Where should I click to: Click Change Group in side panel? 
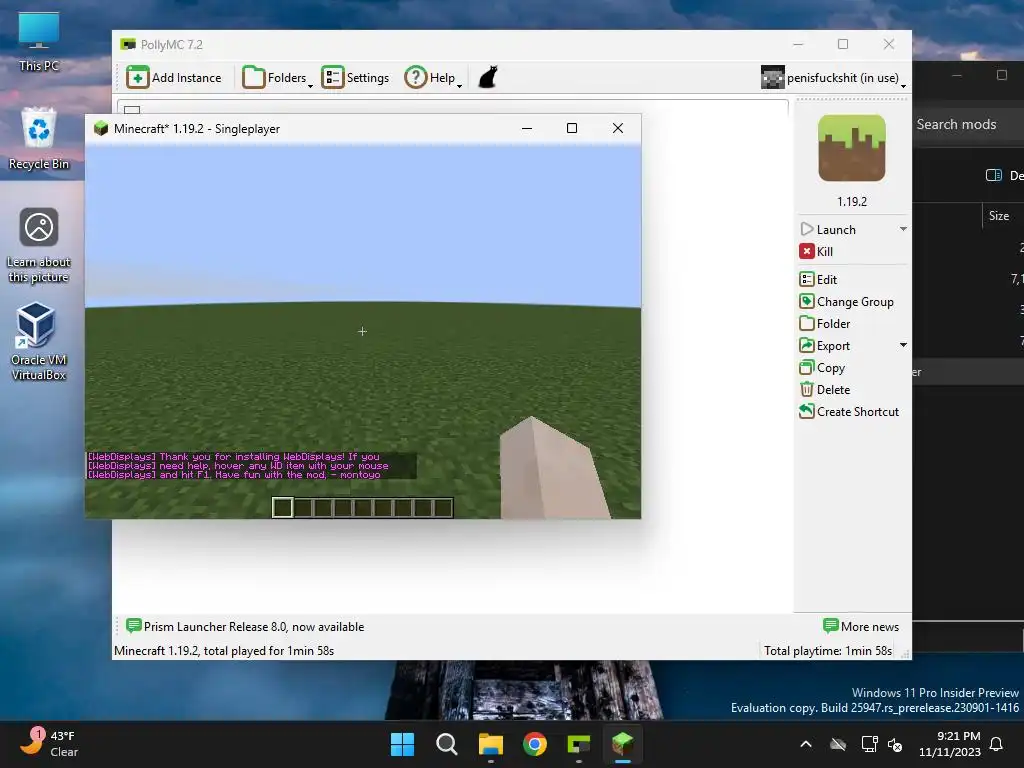coord(846,302)
